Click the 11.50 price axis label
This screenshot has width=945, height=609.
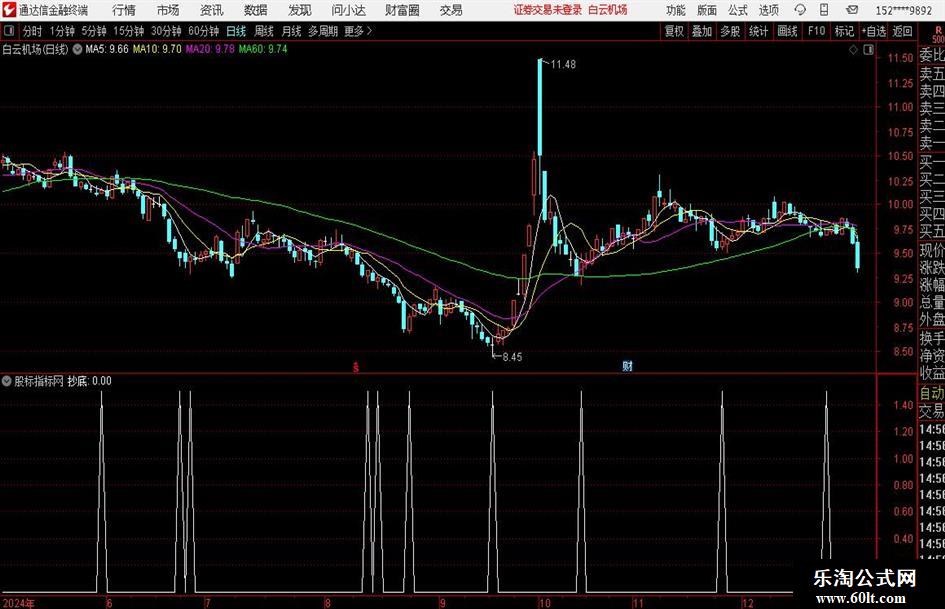coord(900,58)
